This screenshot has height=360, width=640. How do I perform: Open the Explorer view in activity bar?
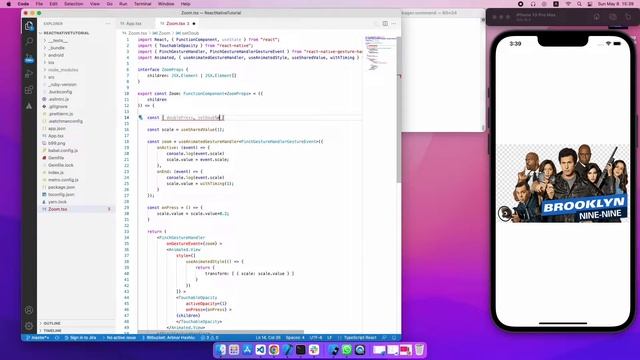[29, 26]
